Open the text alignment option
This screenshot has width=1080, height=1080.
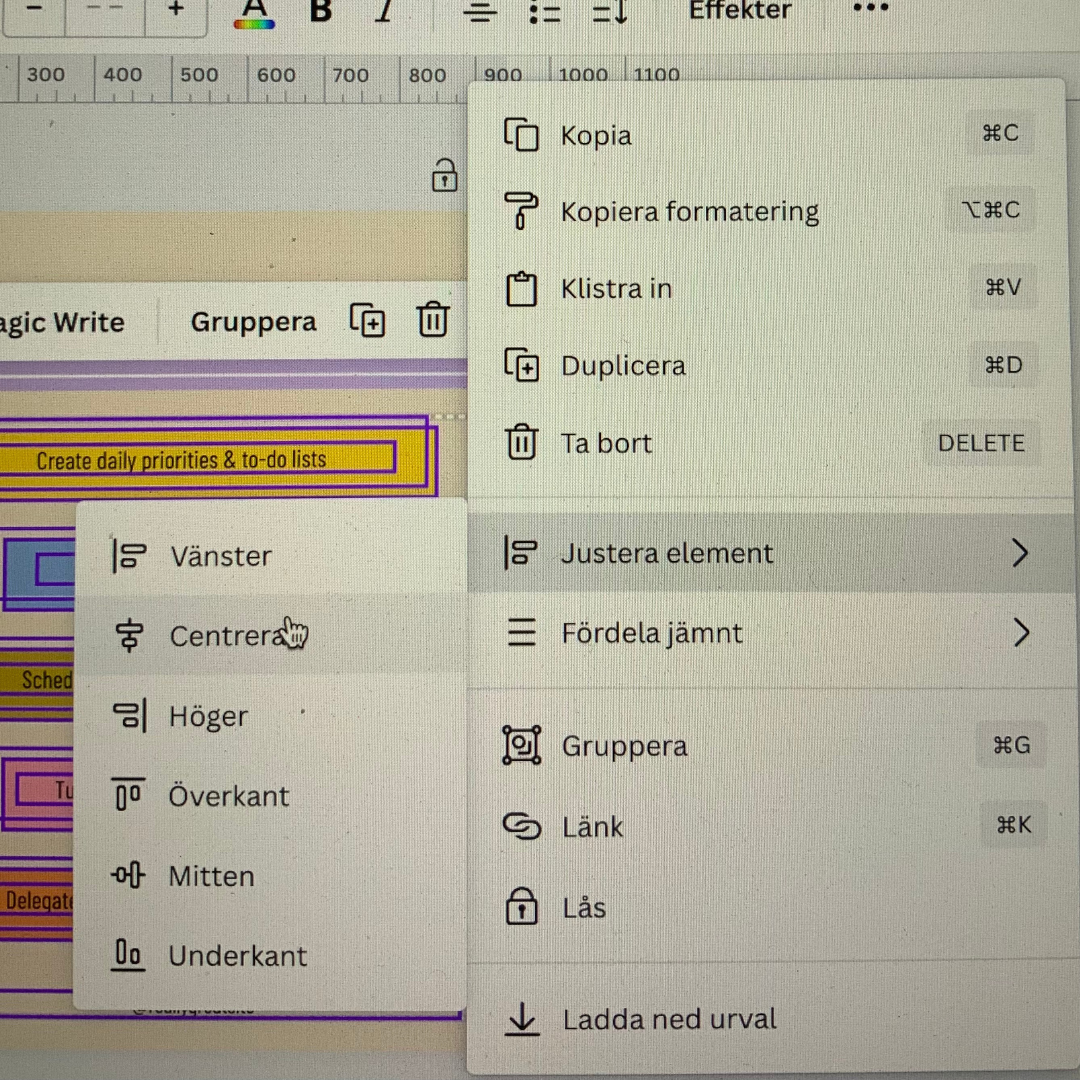[x=480, y=12]
